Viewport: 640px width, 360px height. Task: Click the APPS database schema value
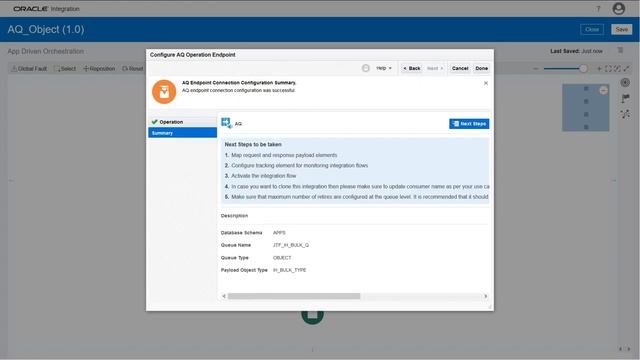click(279, 233)
